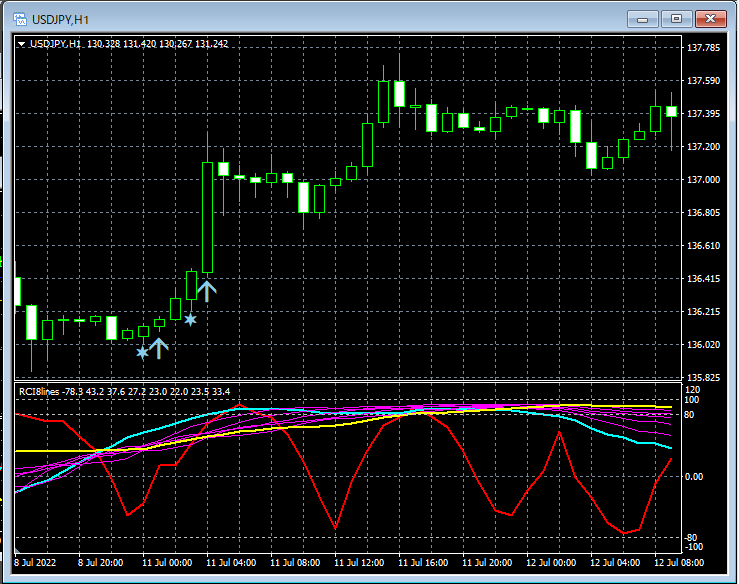Screen dimensions: 739x584
Task: Maximize the USDJPY,H1 chart window
Action: tap(676, 19)
